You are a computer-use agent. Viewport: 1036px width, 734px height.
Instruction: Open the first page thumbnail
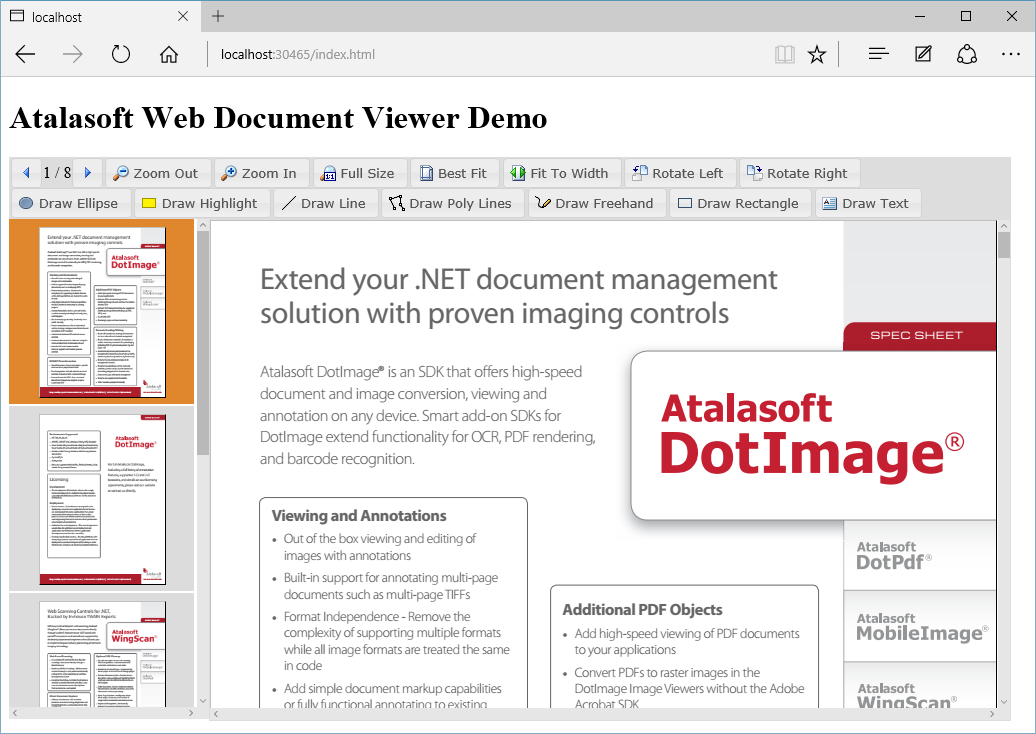tap(102, 312)
